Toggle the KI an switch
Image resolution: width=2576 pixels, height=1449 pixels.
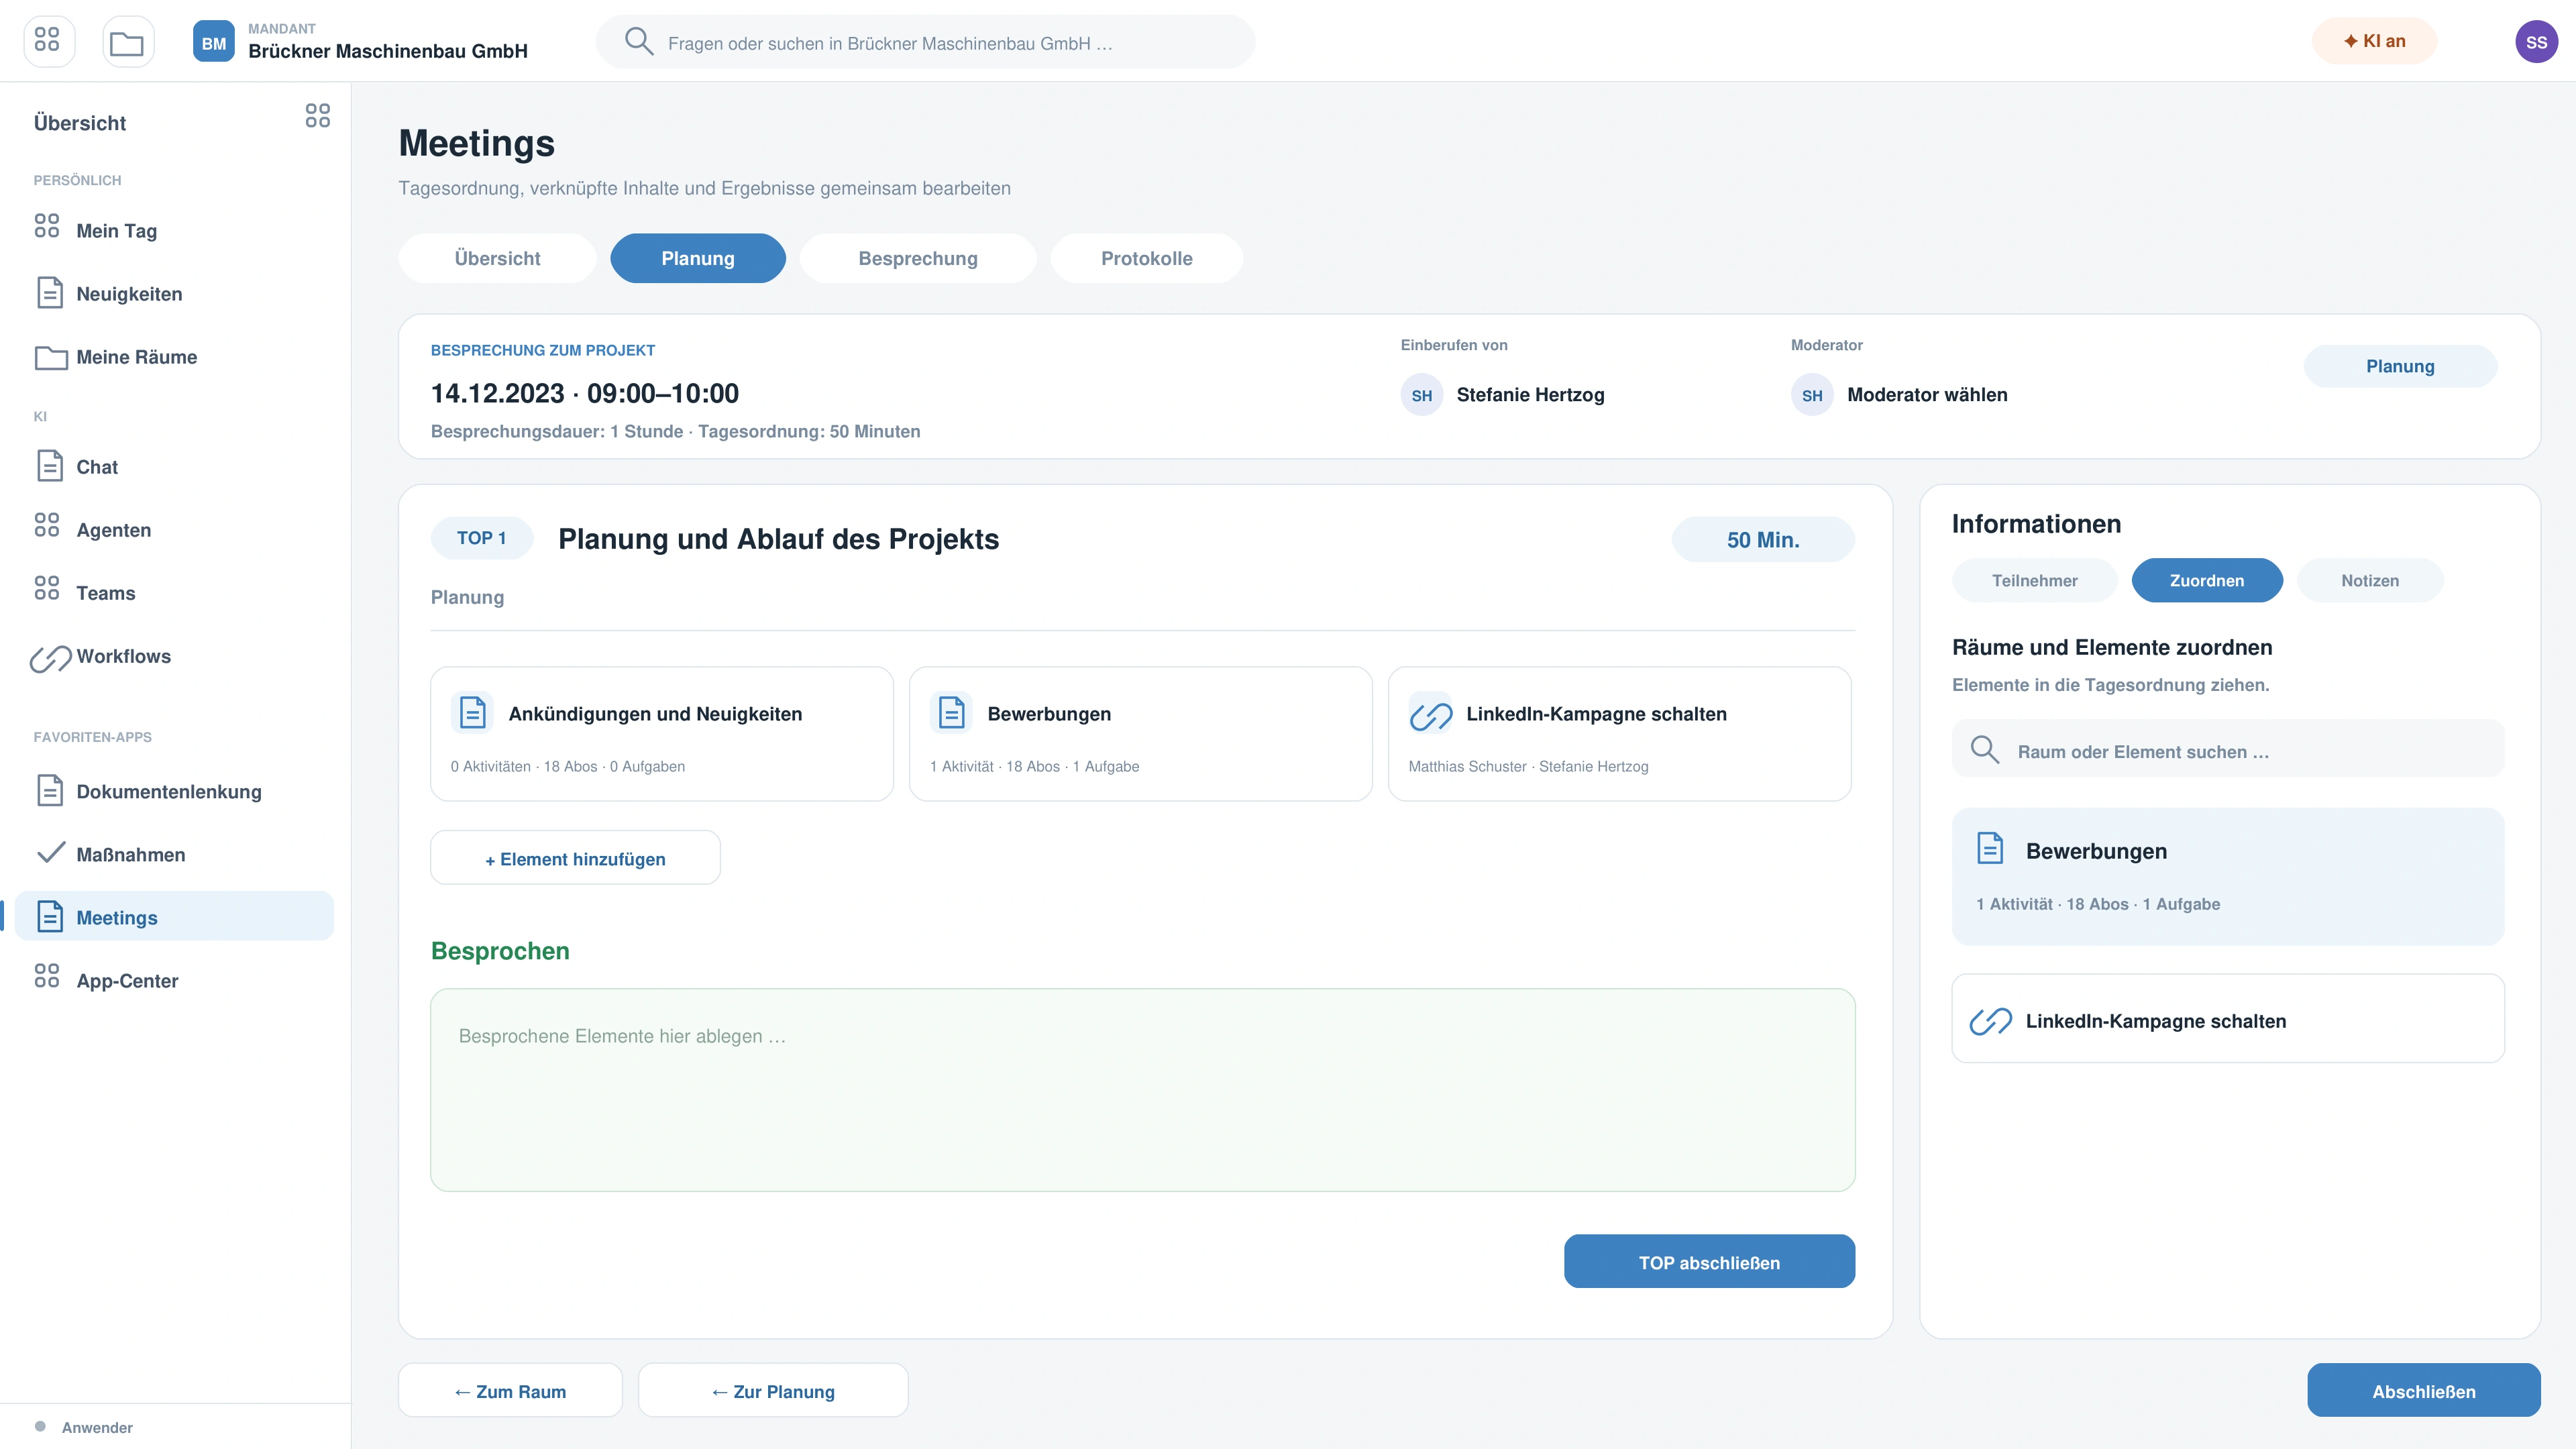click(x=2374, y=41)
